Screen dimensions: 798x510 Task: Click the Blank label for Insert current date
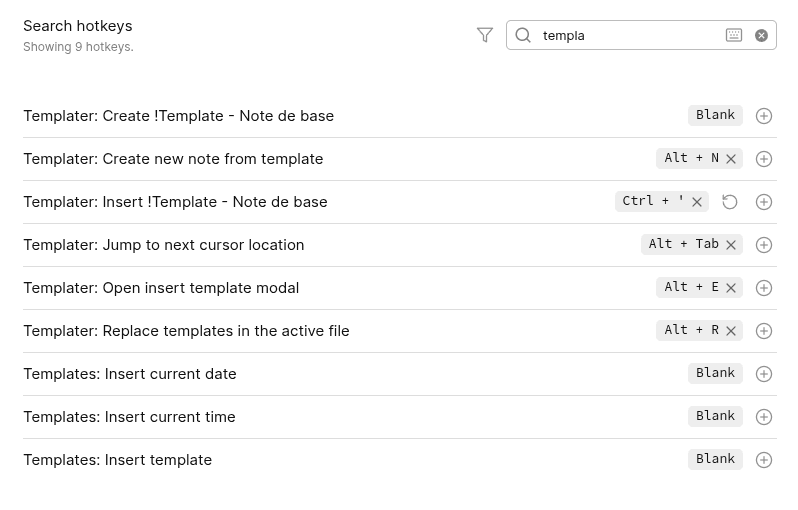tap(715, 373)
